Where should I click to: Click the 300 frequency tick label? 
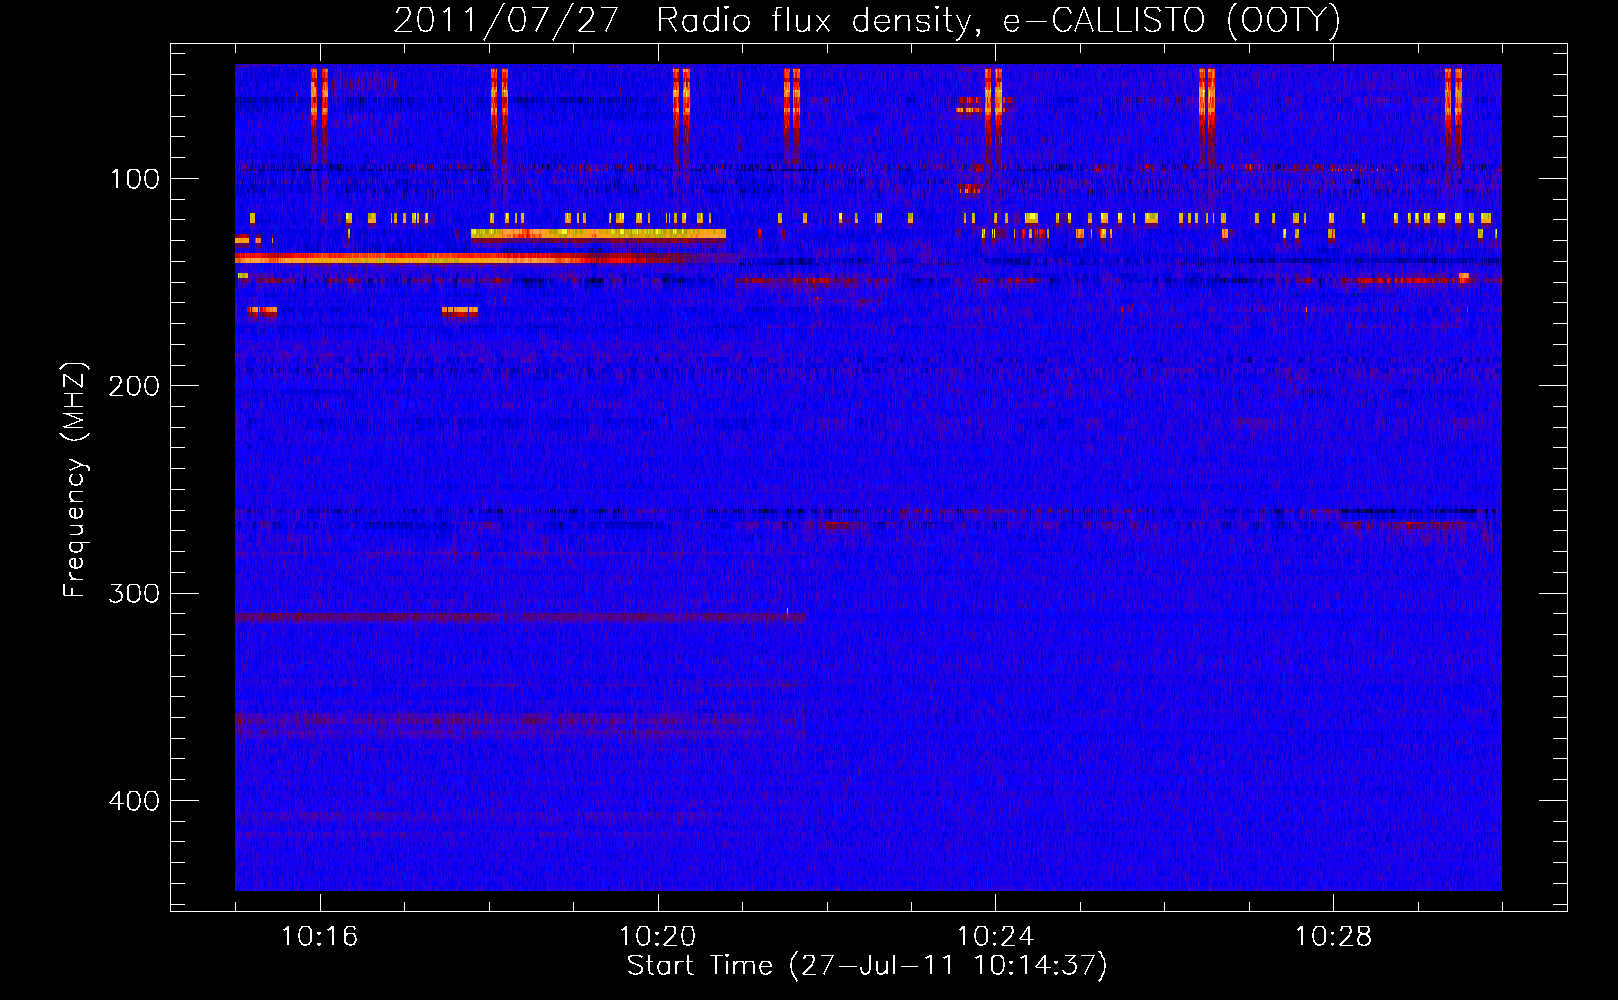click(133, 594)
